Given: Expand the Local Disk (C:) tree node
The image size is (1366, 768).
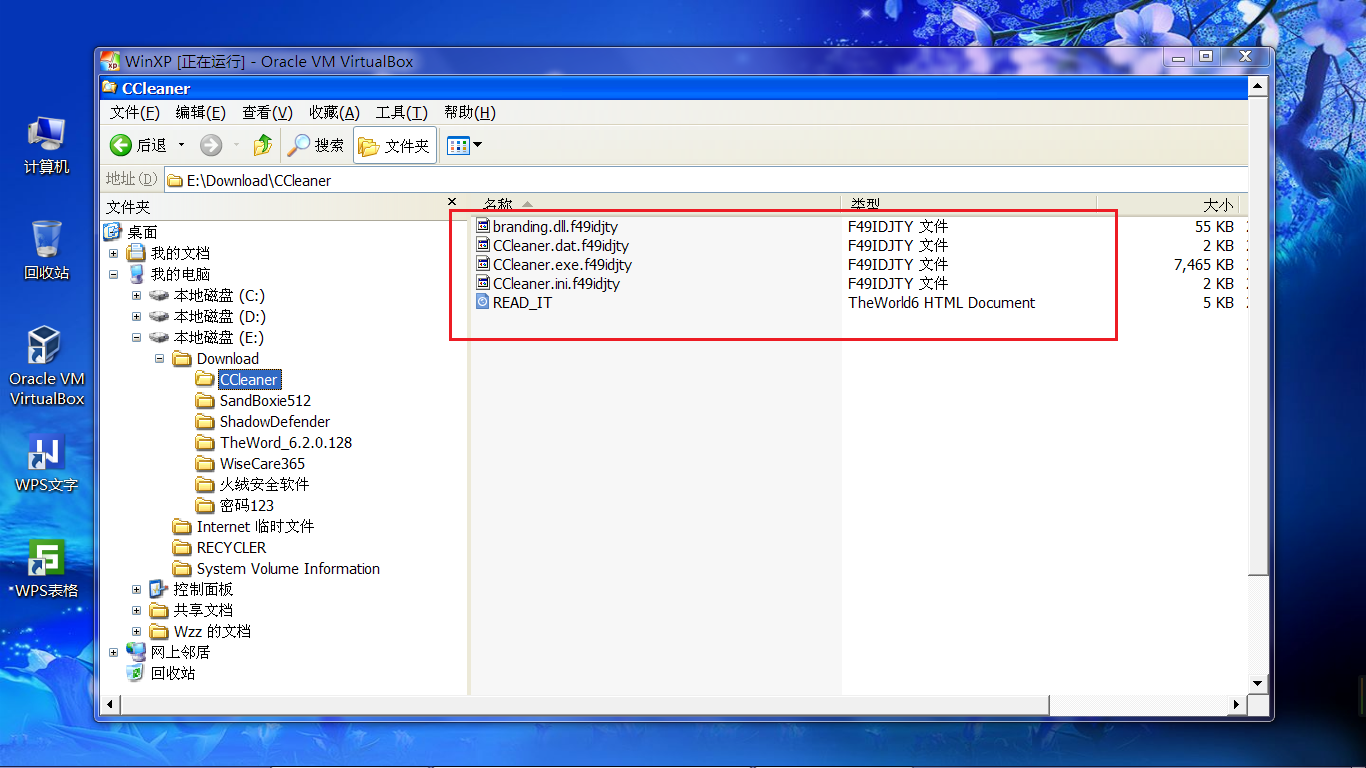Looking at the screenshot, I should pyautogui.click(x=137, y=296).
